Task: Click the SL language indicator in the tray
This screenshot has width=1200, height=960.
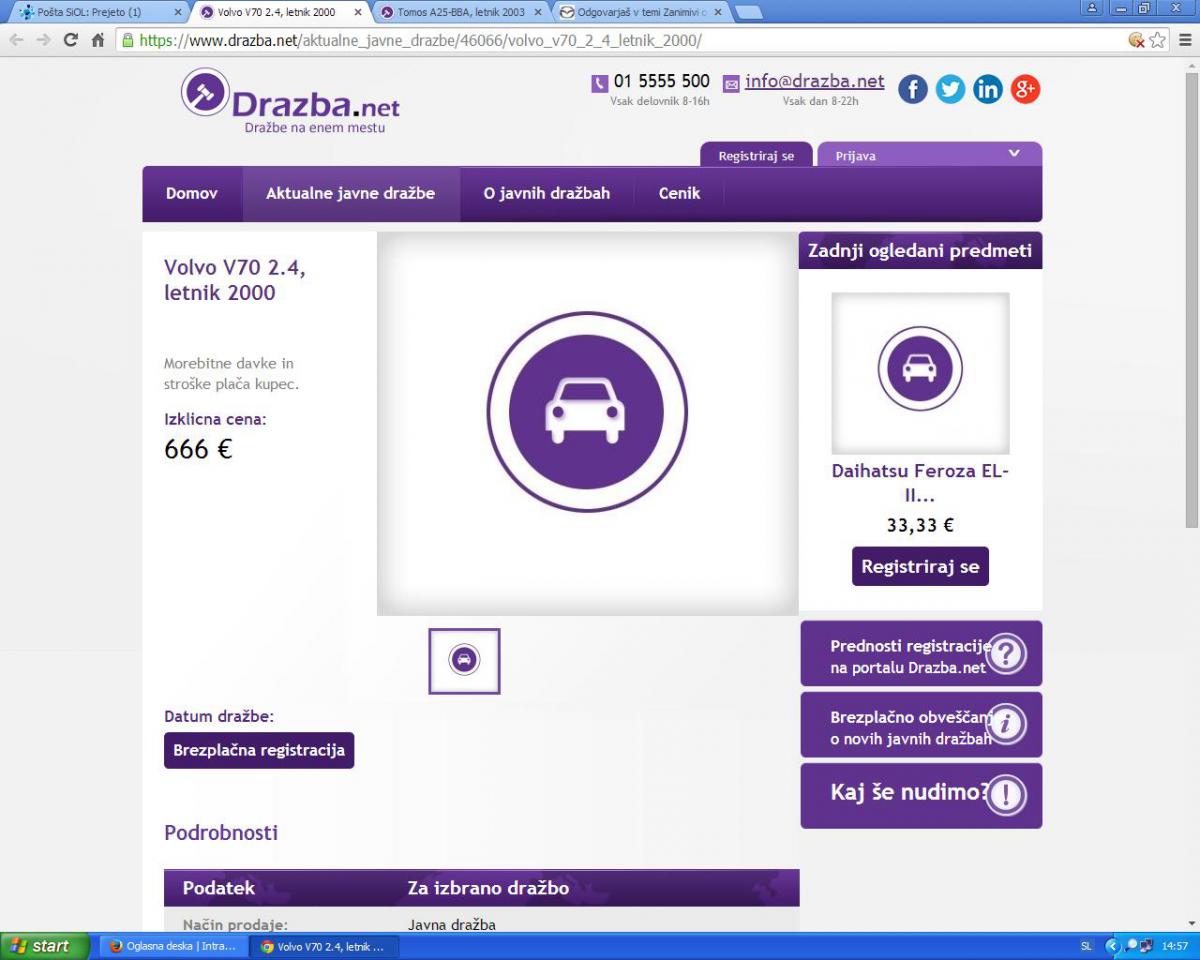Action: click(1087, 946)
